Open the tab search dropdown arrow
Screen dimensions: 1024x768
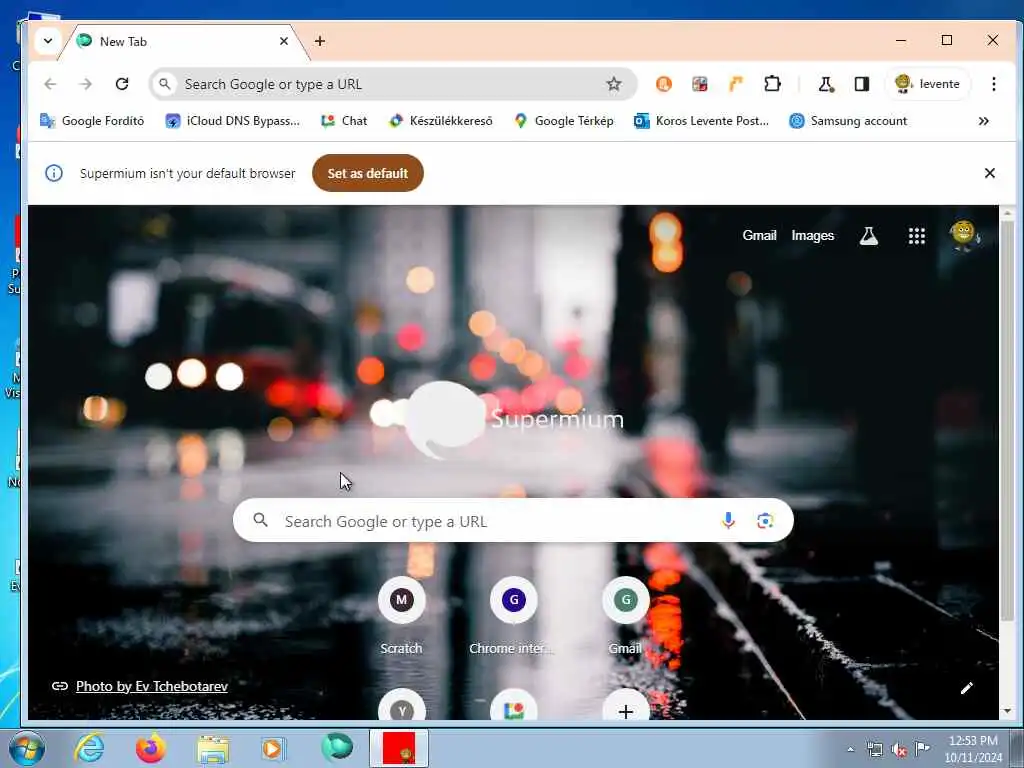48,40
